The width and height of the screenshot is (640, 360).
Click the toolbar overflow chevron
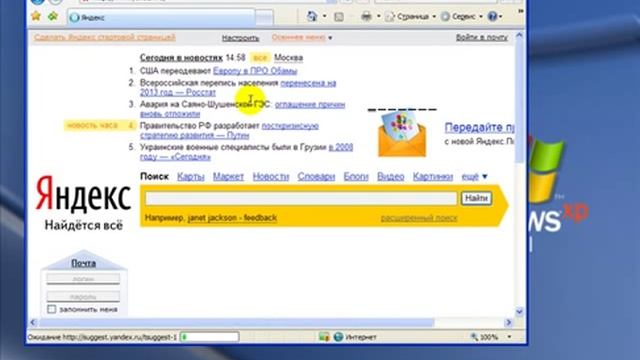coord(520,11)
